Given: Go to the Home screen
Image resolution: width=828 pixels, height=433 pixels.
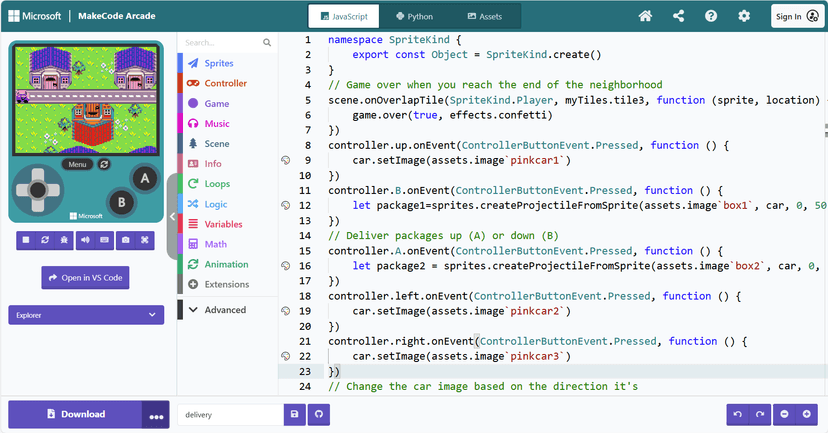Looking at the screenshot, I should [x=645, y=16].
